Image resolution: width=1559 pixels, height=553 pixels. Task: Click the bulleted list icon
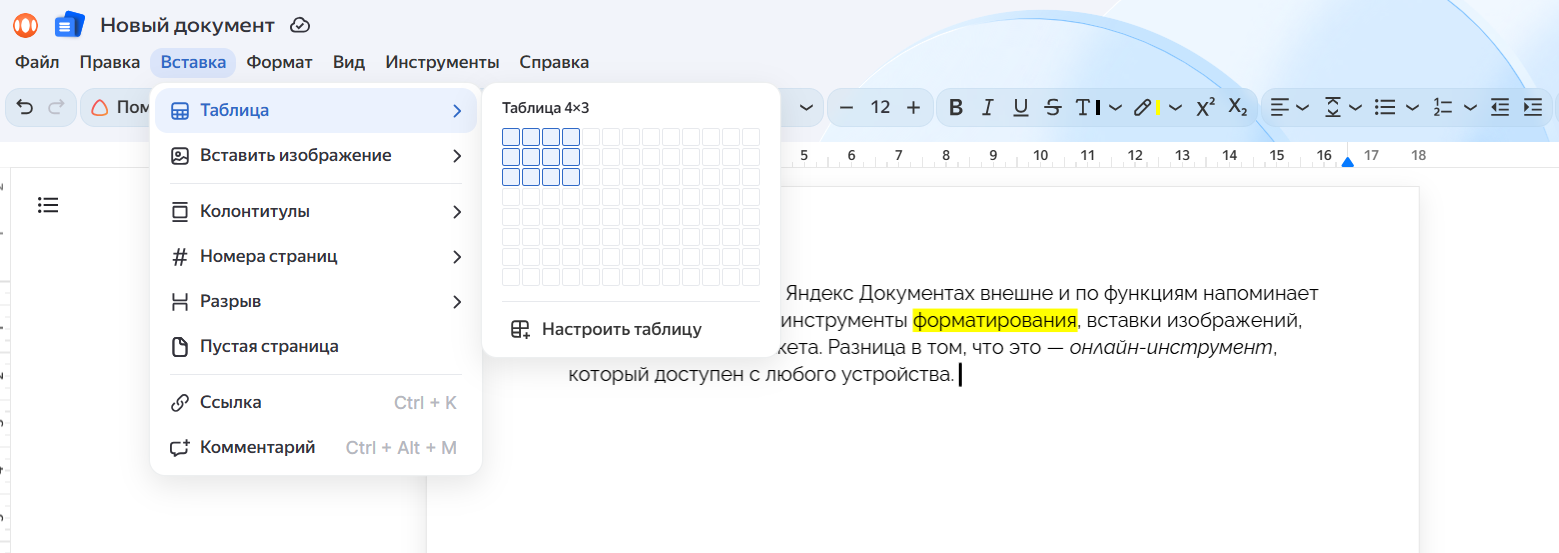pos(1385,108)
